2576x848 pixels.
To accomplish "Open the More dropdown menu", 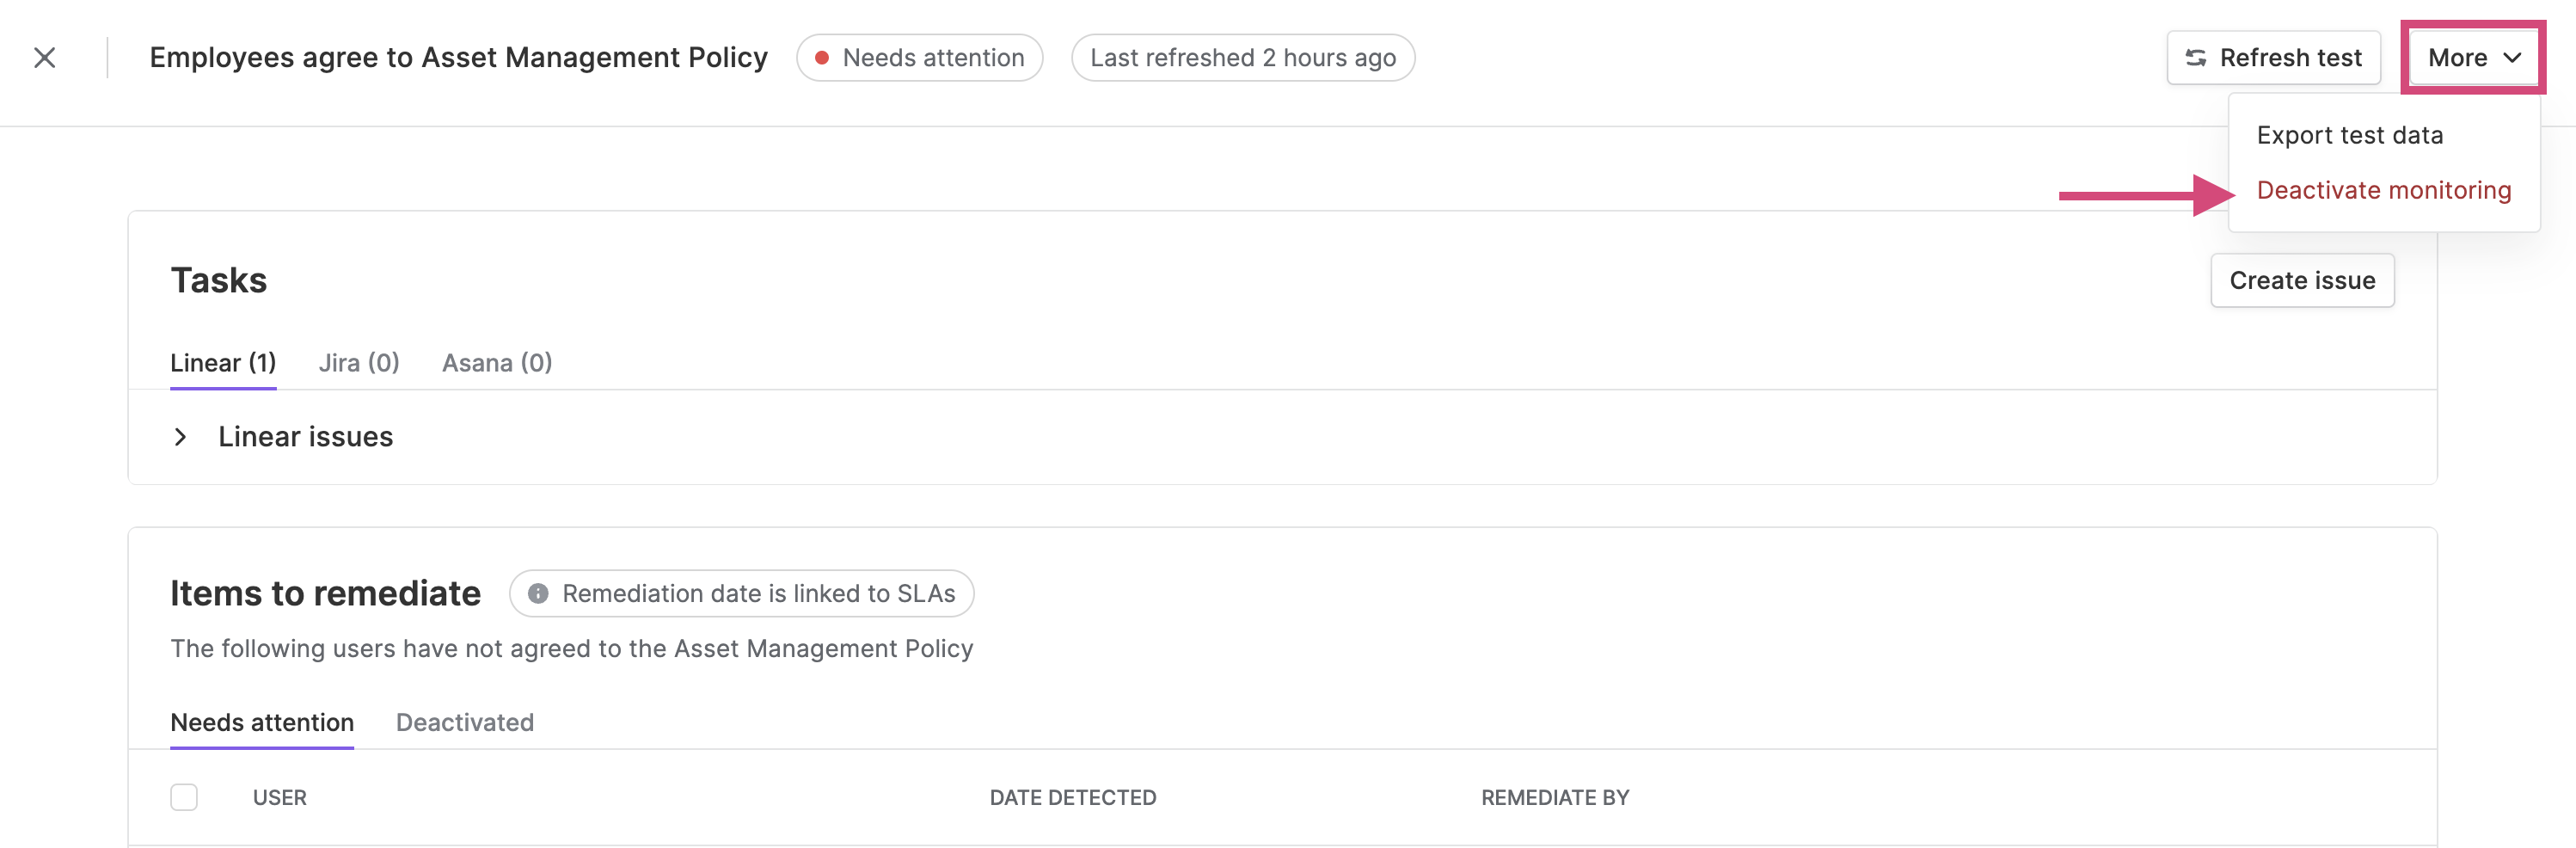I will pyautogui.click(x=2473, y=58).
